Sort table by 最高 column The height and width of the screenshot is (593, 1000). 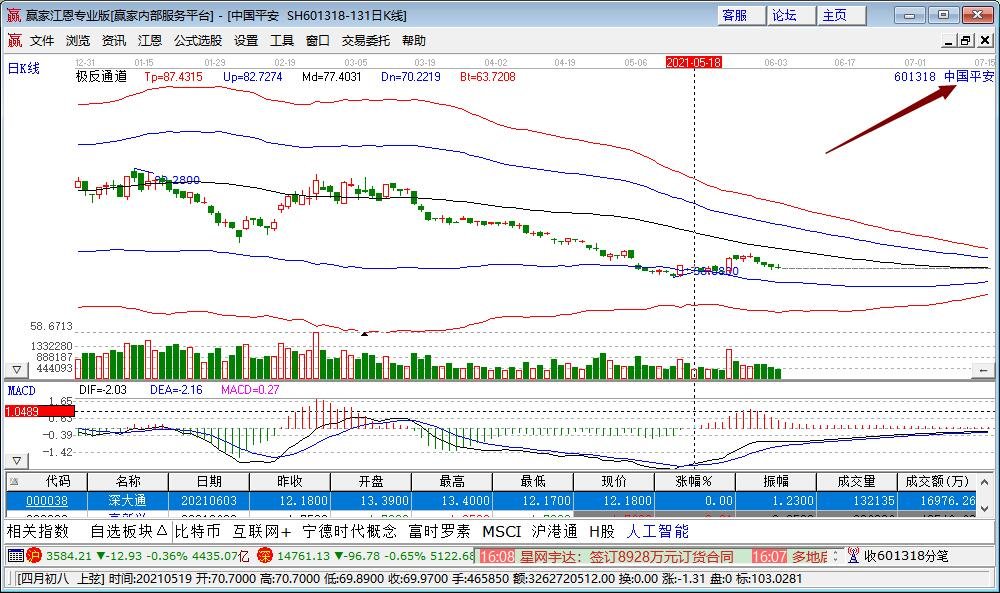452,481
